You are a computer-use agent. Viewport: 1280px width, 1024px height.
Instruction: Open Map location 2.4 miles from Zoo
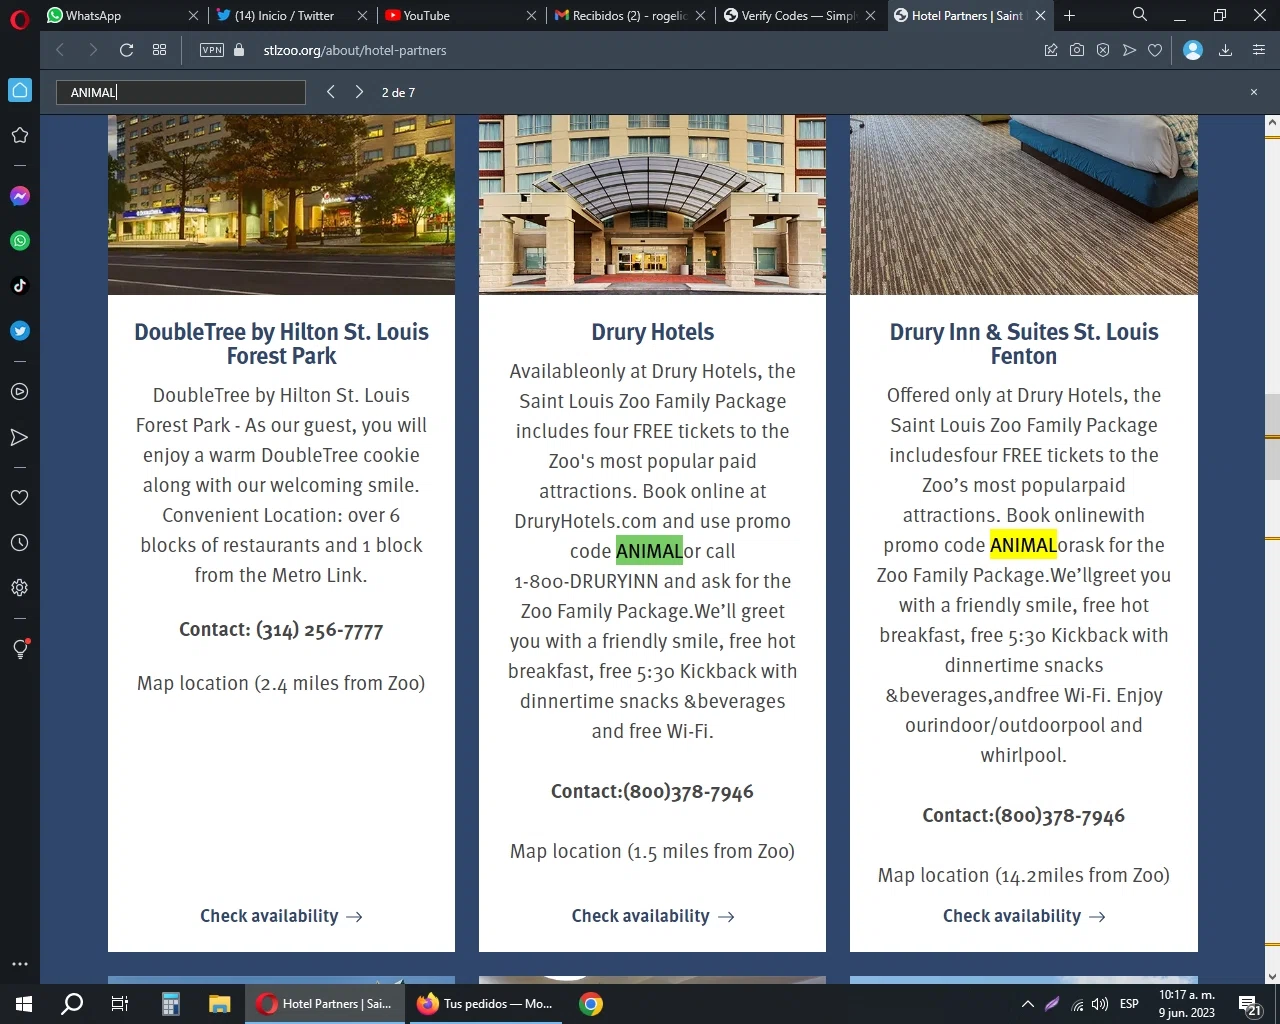(281, 683)
